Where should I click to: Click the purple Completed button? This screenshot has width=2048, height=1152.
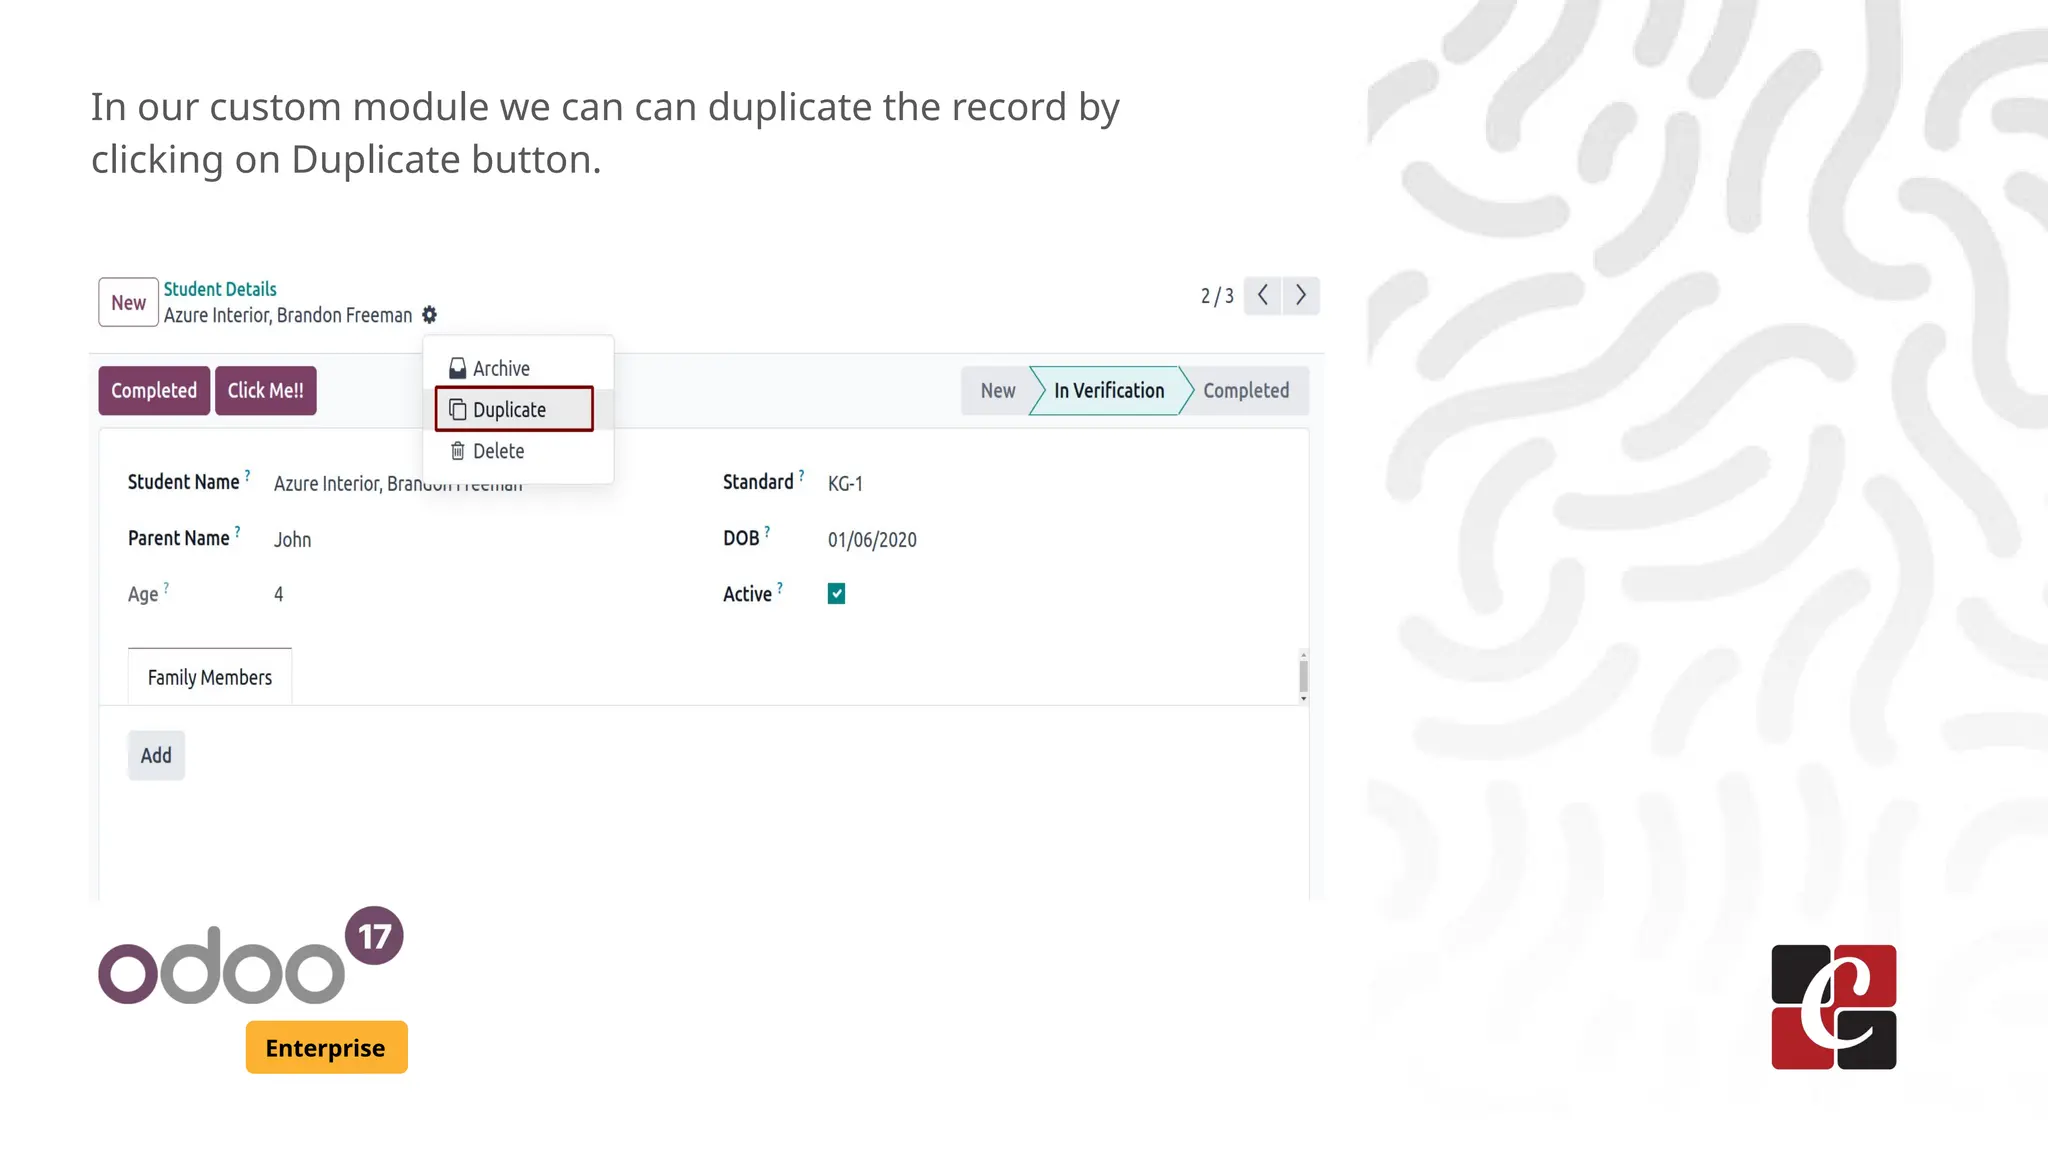point(154,391)
